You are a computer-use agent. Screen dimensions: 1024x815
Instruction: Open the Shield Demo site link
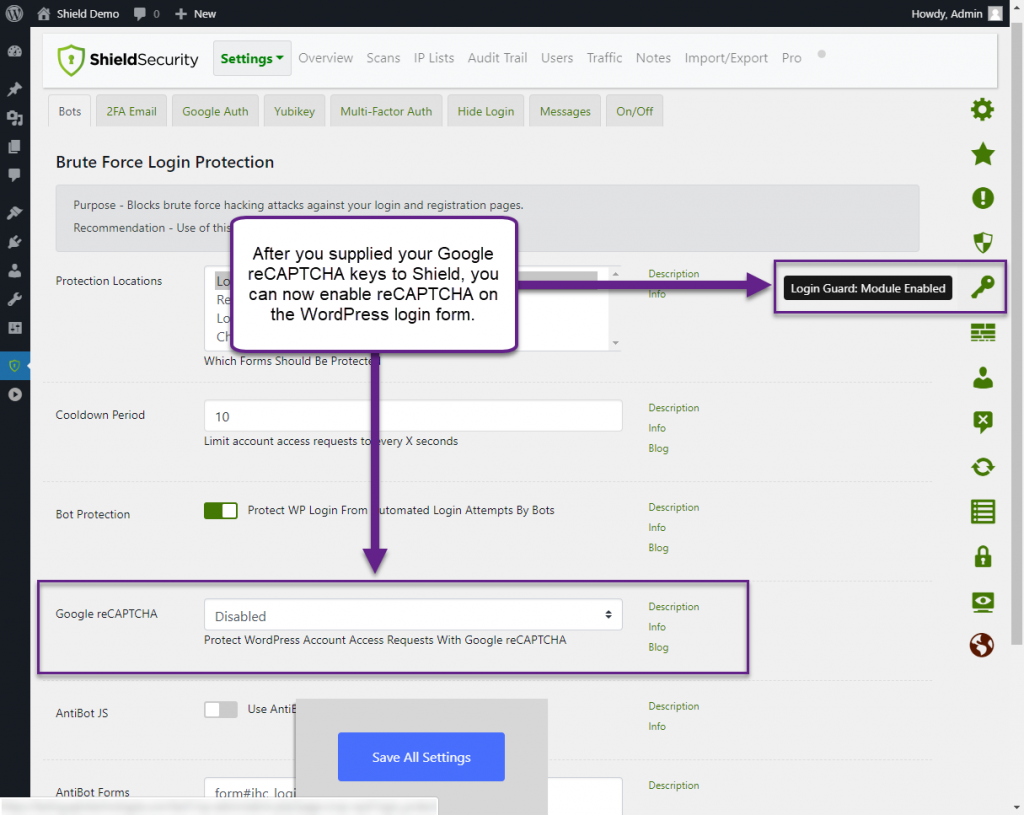78,14
